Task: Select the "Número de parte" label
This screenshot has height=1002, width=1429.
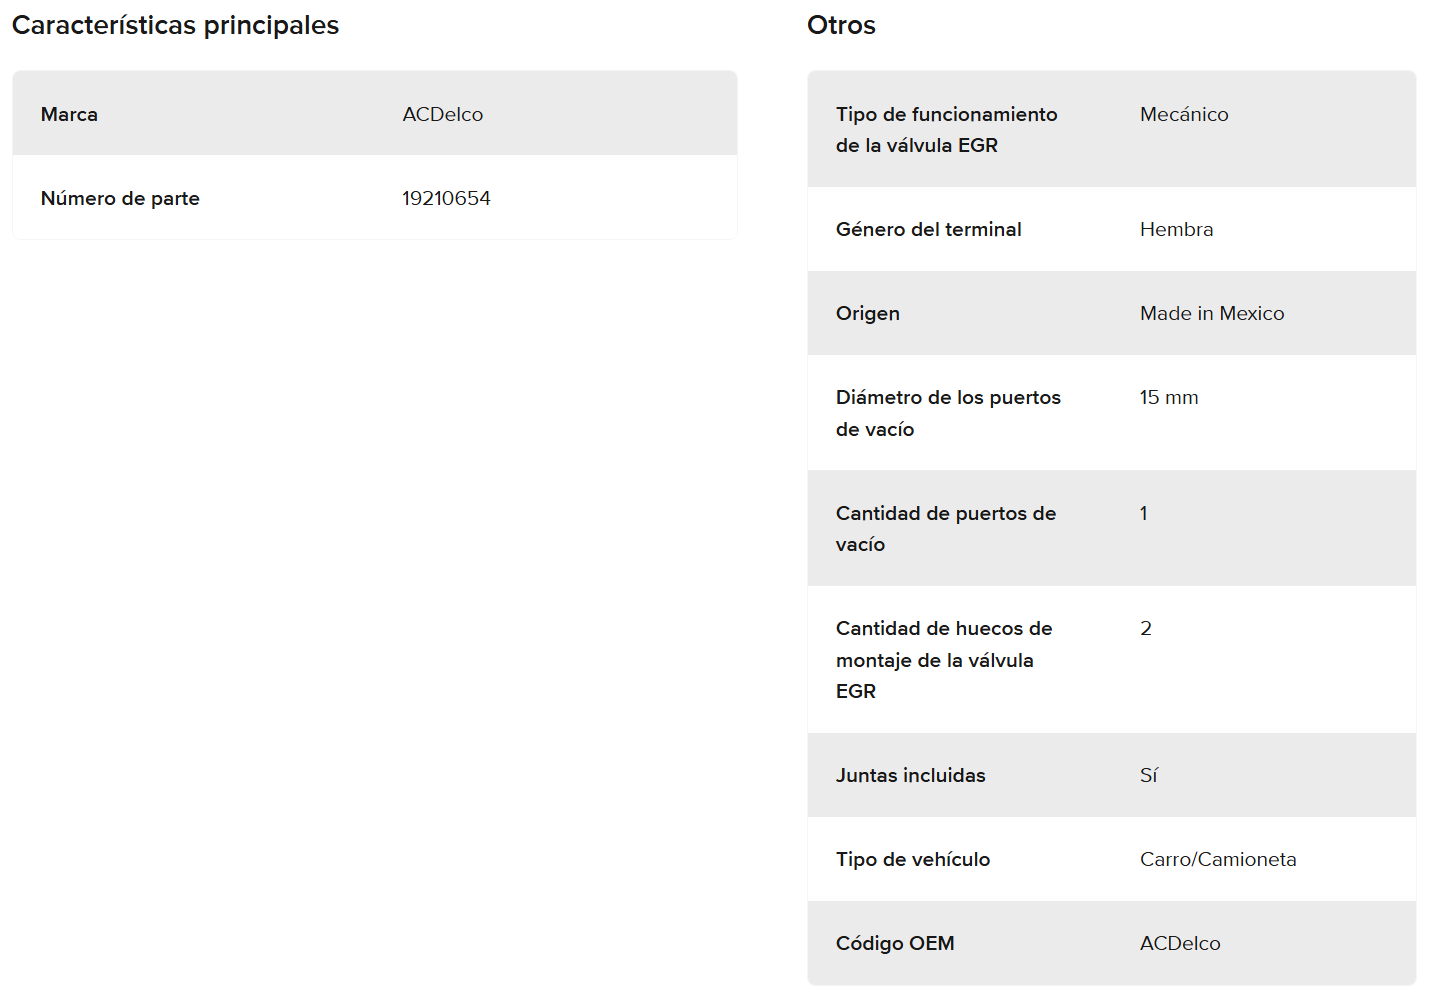Action: 120,198
